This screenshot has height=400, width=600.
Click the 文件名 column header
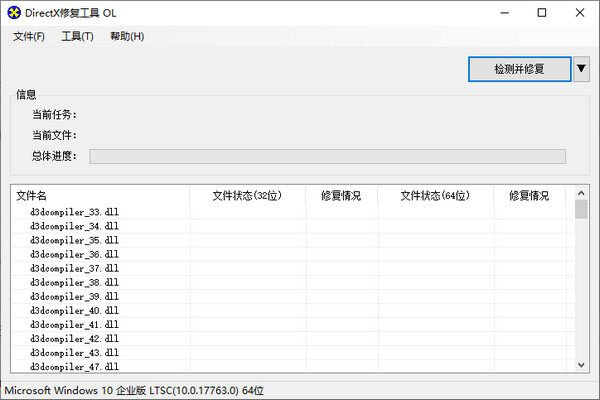click(x=101, y=196)
